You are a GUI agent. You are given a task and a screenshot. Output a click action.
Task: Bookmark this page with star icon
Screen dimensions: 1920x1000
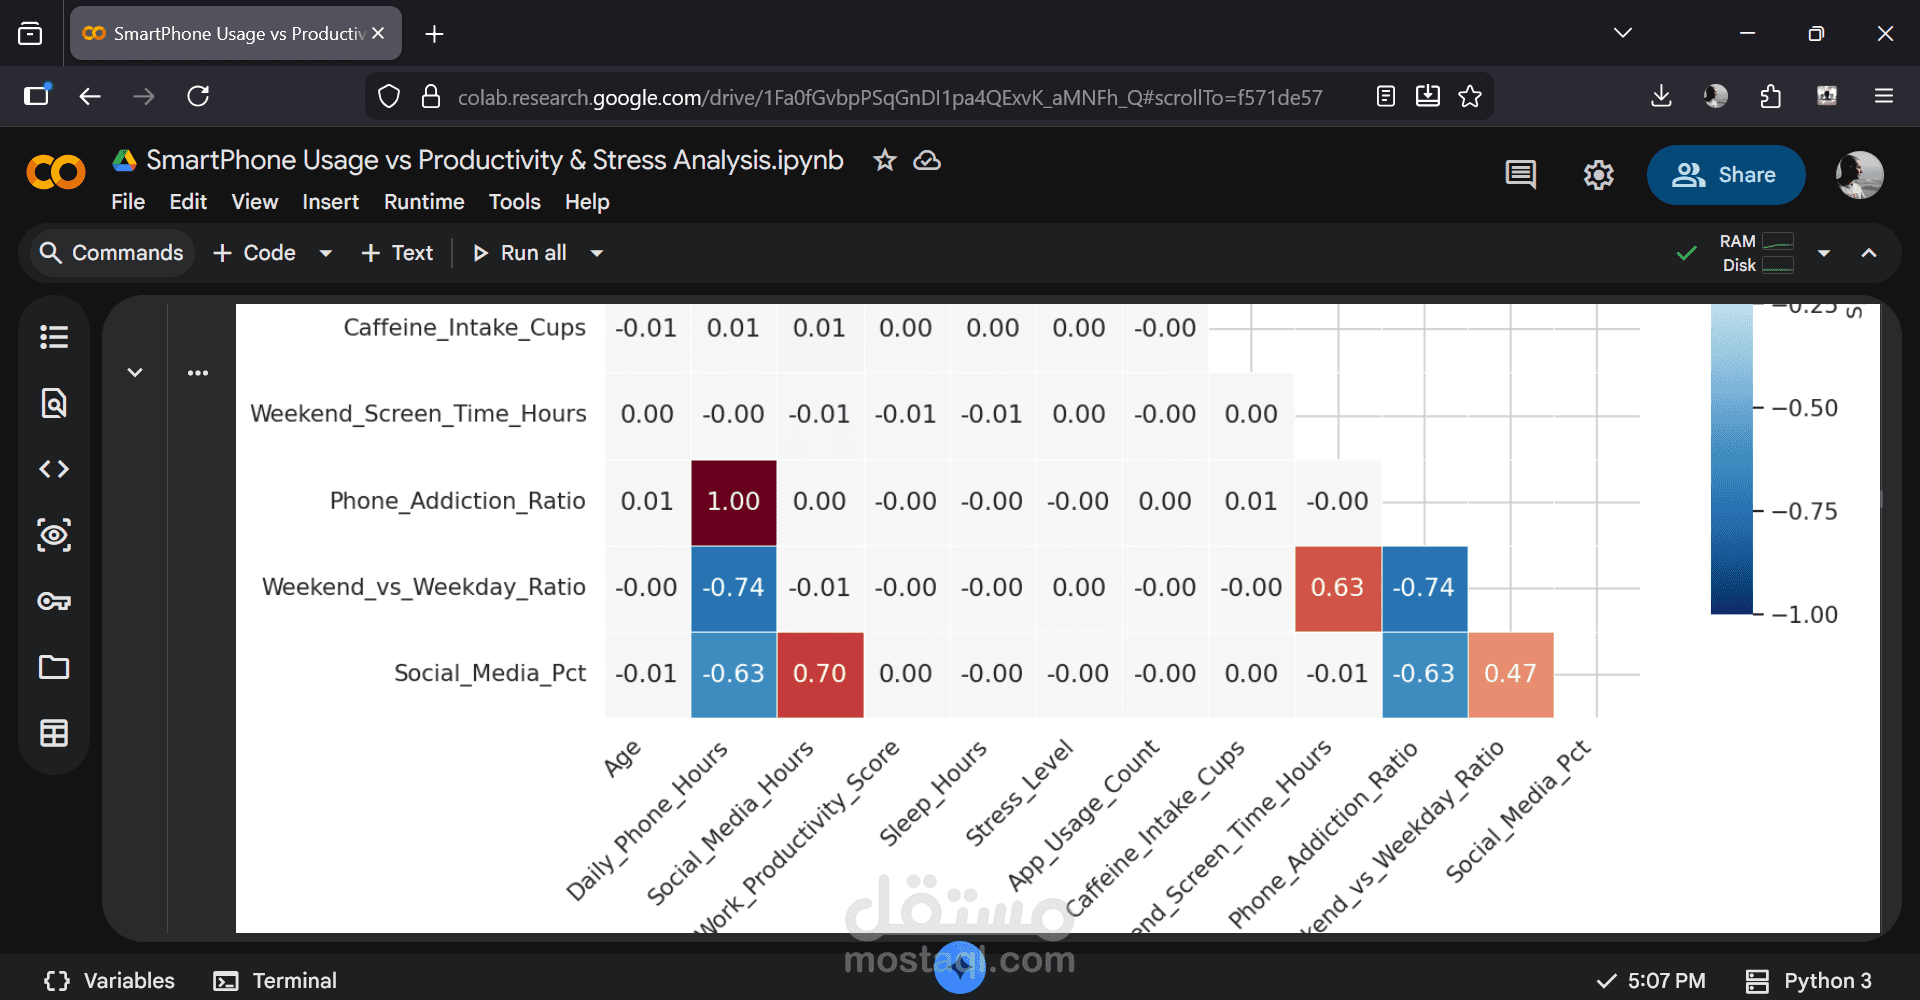tap(1470, 96)
